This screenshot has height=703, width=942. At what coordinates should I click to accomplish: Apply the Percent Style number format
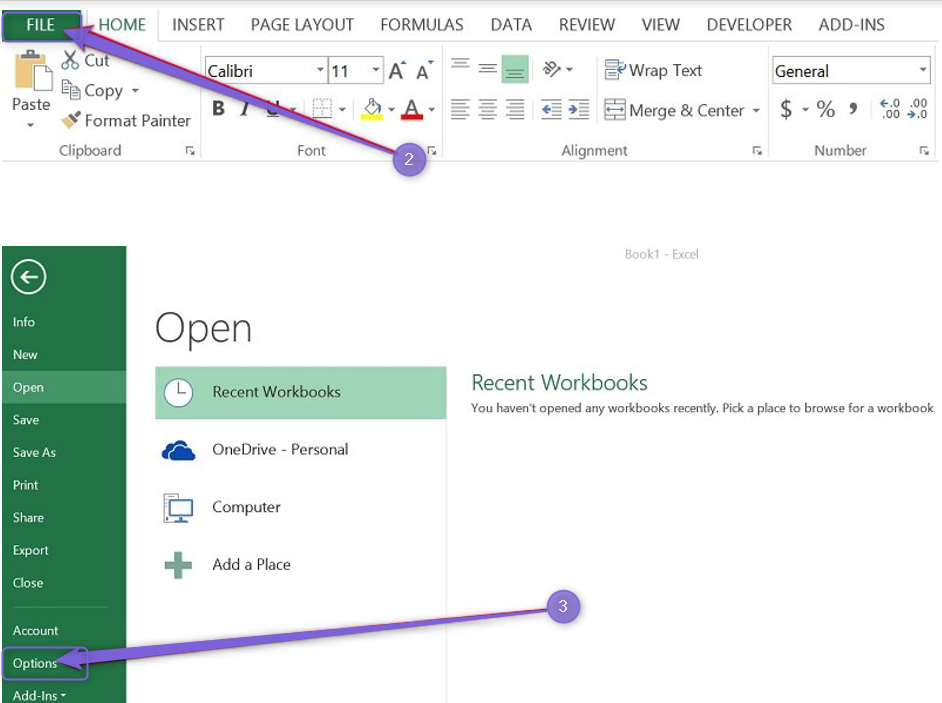[825, 110]
